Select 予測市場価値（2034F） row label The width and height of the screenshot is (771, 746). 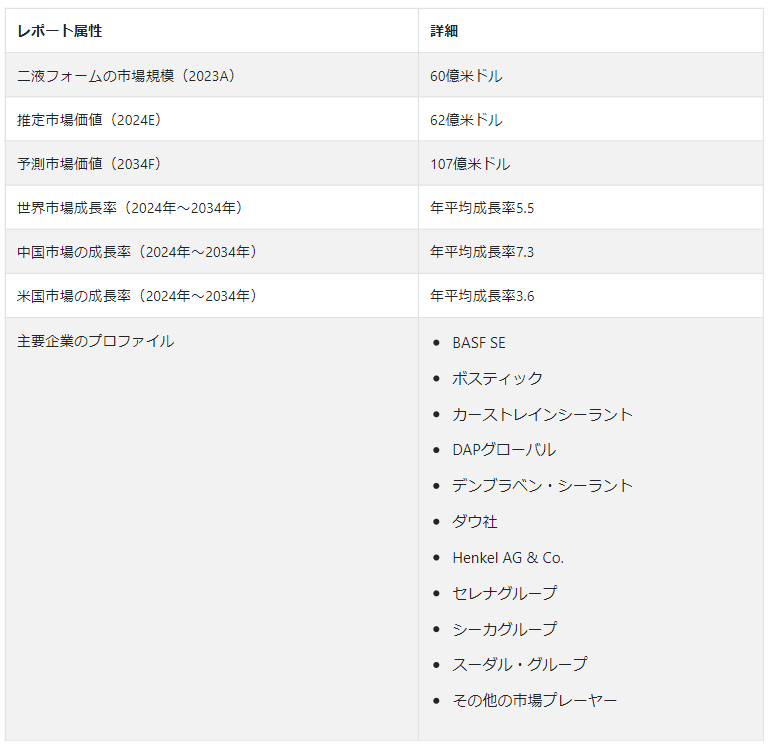[x=89, y=163]
